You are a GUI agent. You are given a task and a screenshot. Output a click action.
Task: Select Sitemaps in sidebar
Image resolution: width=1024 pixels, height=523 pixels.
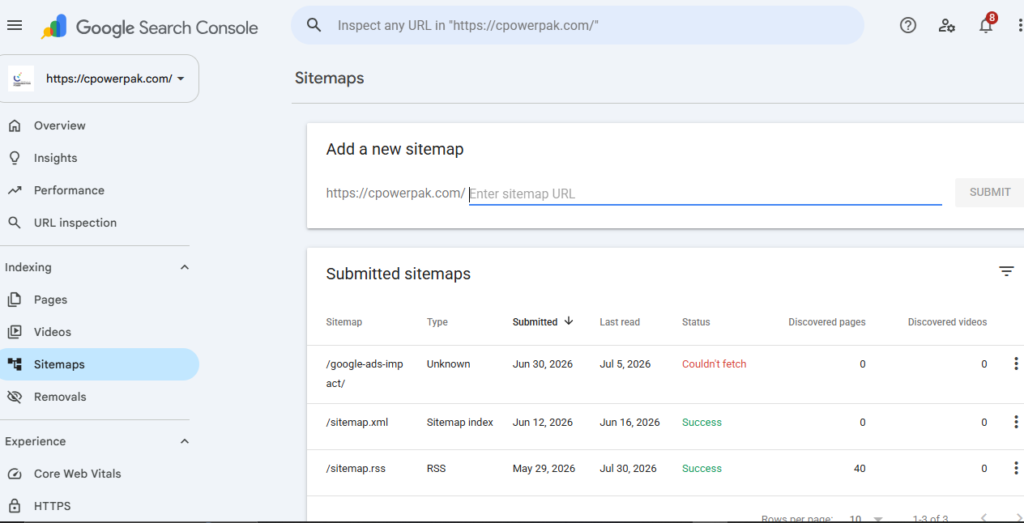pyautogui.click(x=99, y=364)
